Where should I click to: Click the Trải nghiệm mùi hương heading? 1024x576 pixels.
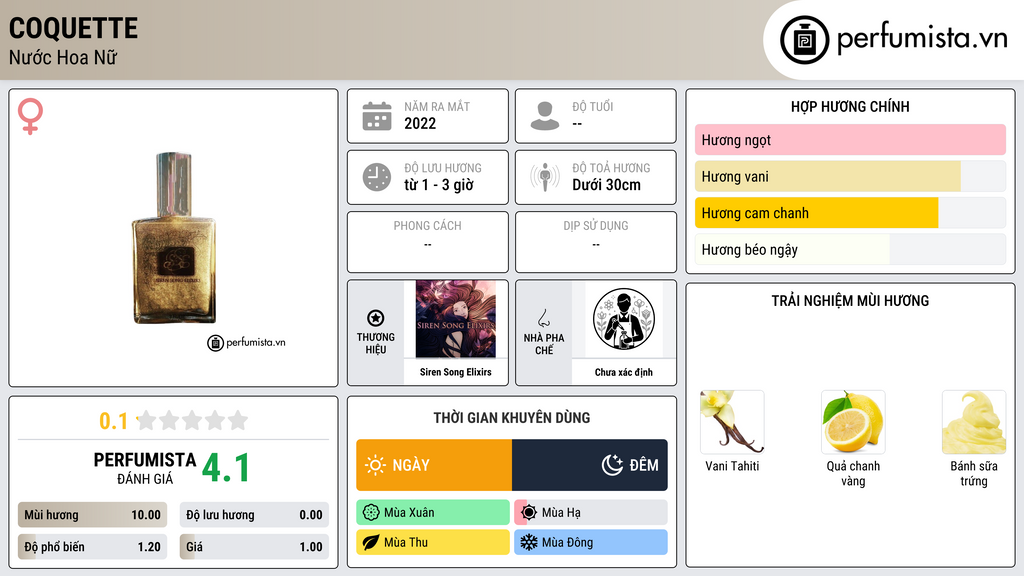(850, 301)
